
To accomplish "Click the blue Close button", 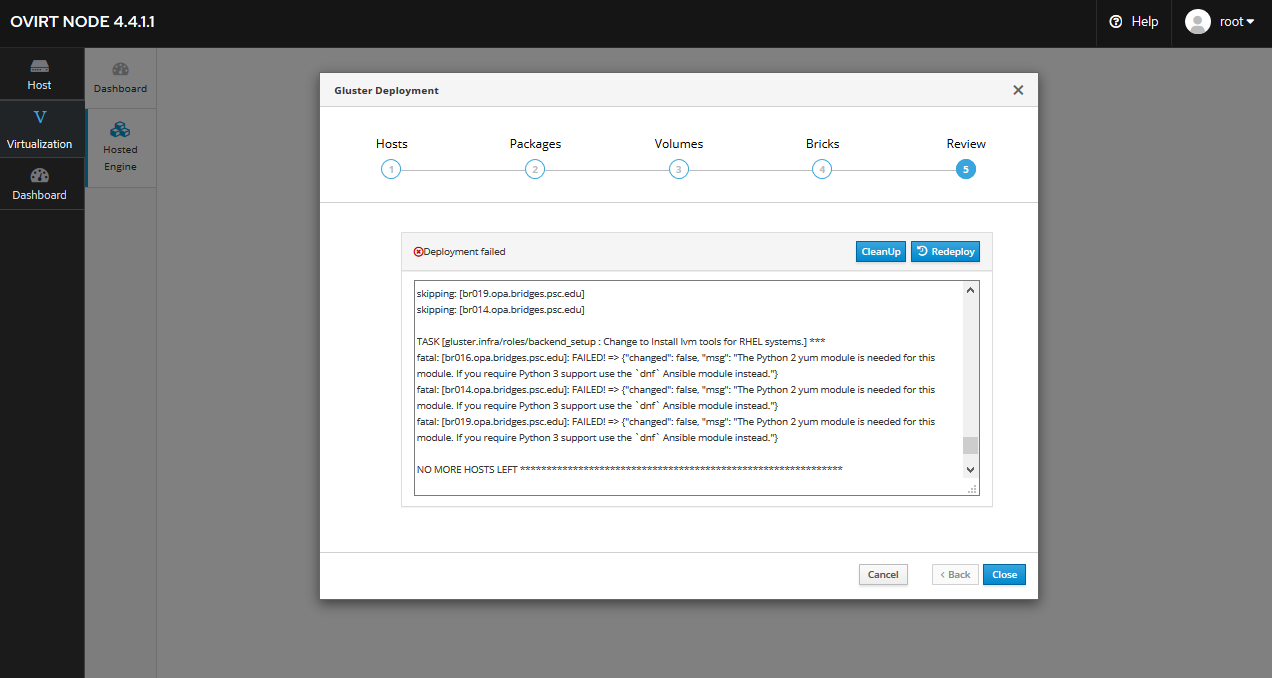I will click(x=1004, y=575).
